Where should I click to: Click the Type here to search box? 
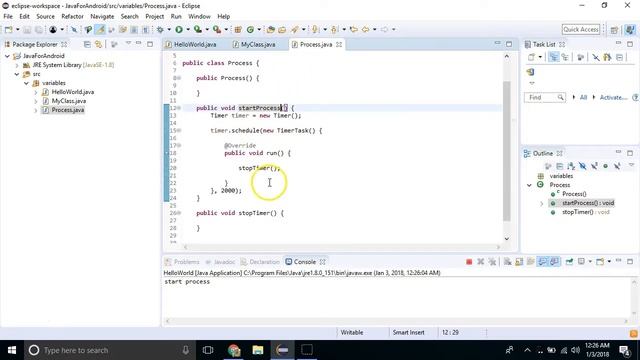click(109, 350)
